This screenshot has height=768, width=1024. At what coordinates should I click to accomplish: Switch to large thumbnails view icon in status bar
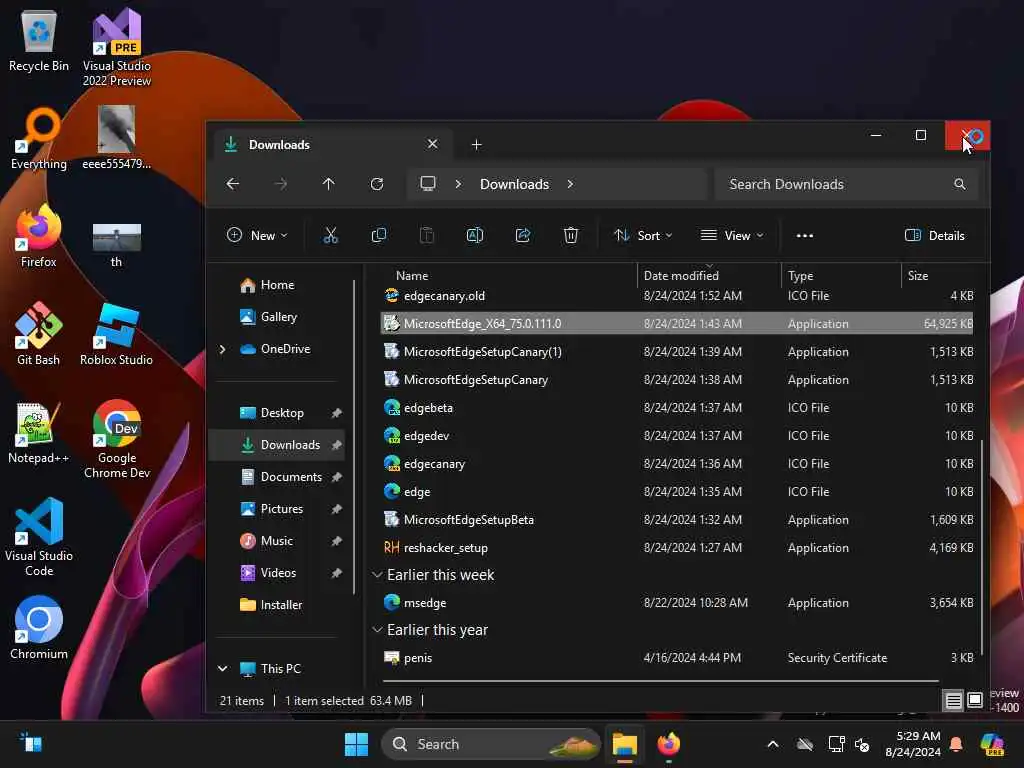[974, 701]
